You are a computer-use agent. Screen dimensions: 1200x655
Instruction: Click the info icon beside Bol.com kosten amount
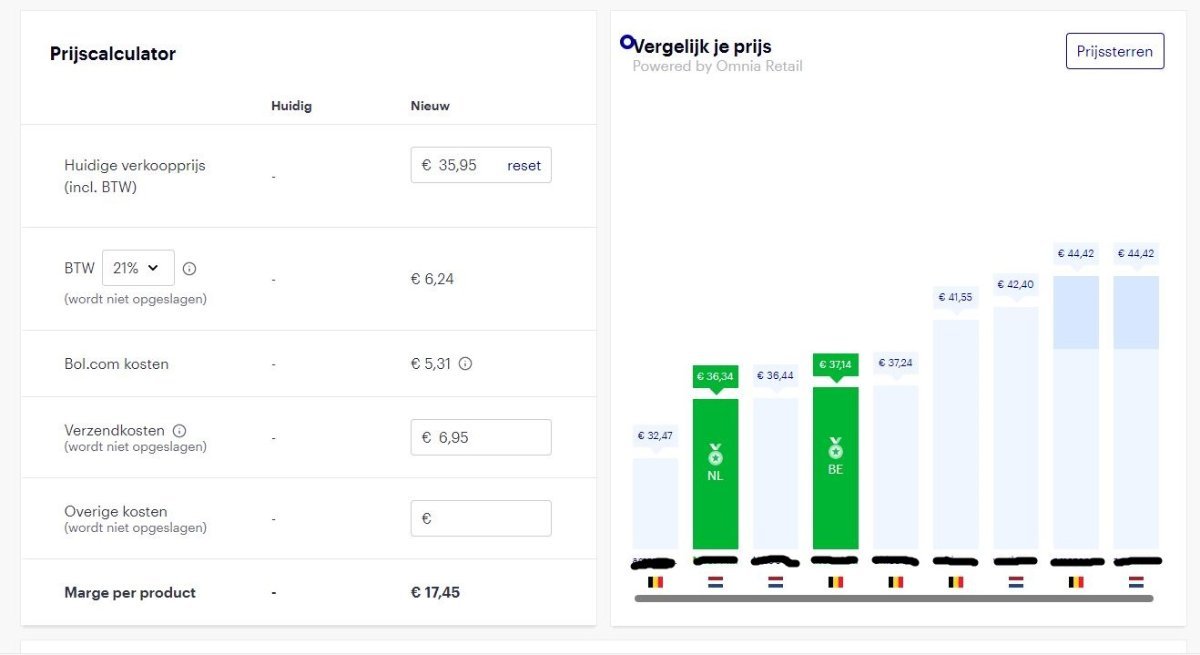[x=465, y=364]
